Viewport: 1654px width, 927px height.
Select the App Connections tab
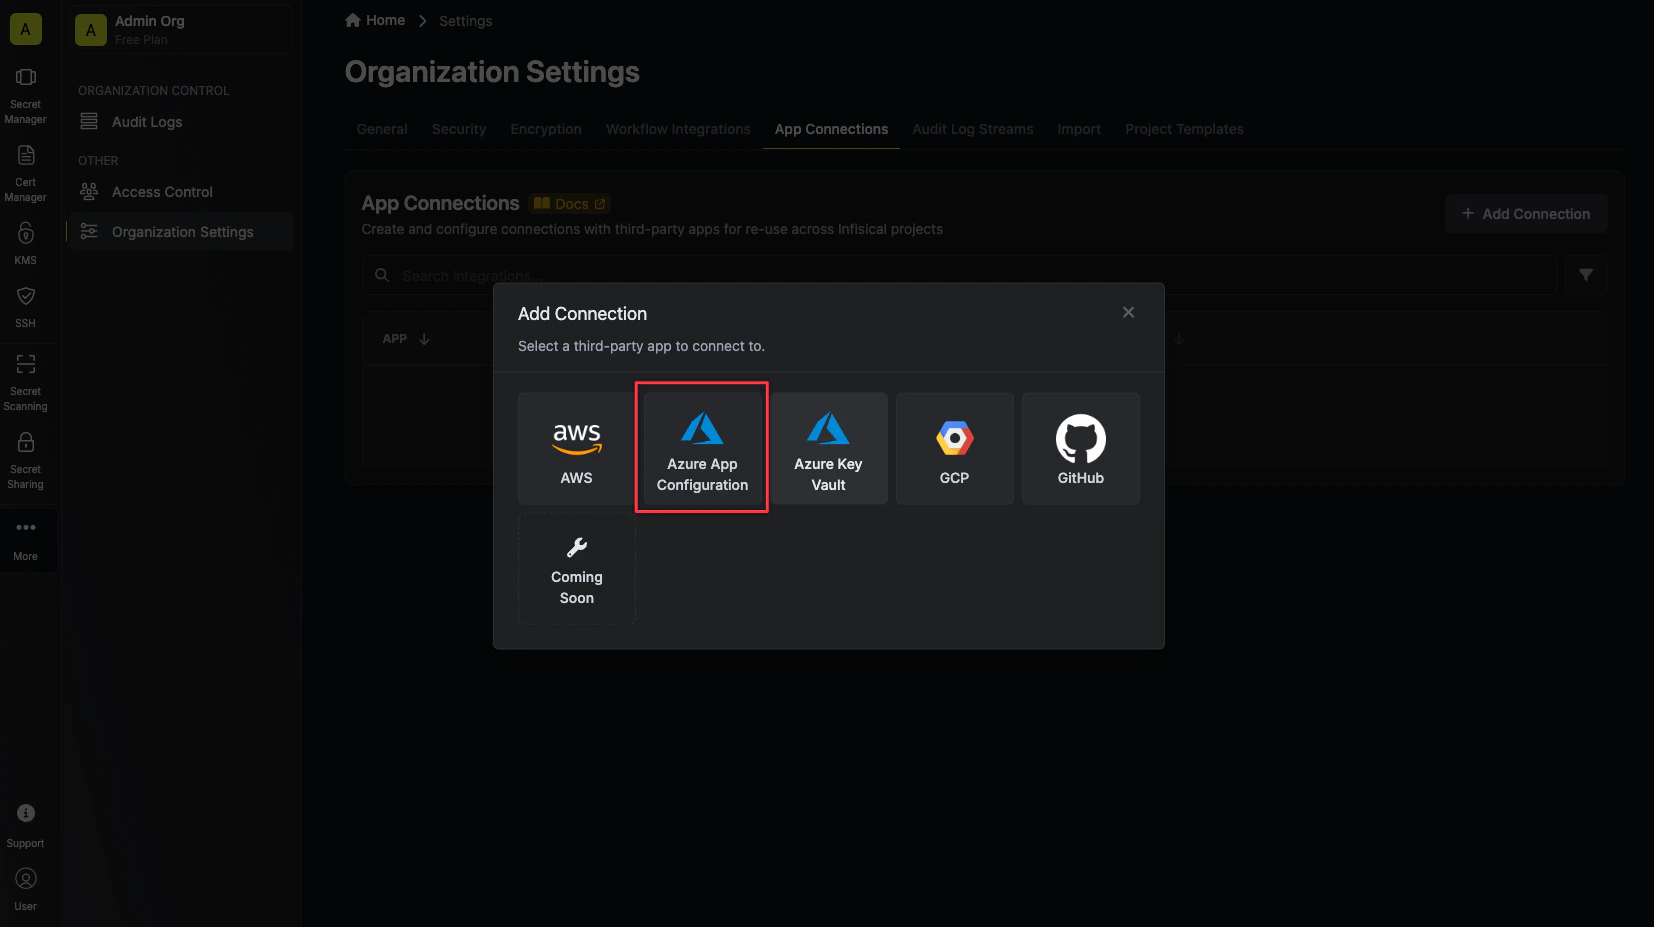coord(831,129)
